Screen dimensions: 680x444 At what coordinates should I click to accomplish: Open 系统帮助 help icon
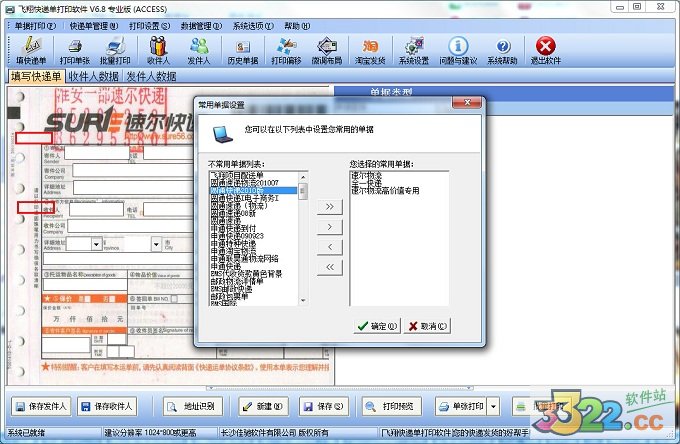[502, 51]
